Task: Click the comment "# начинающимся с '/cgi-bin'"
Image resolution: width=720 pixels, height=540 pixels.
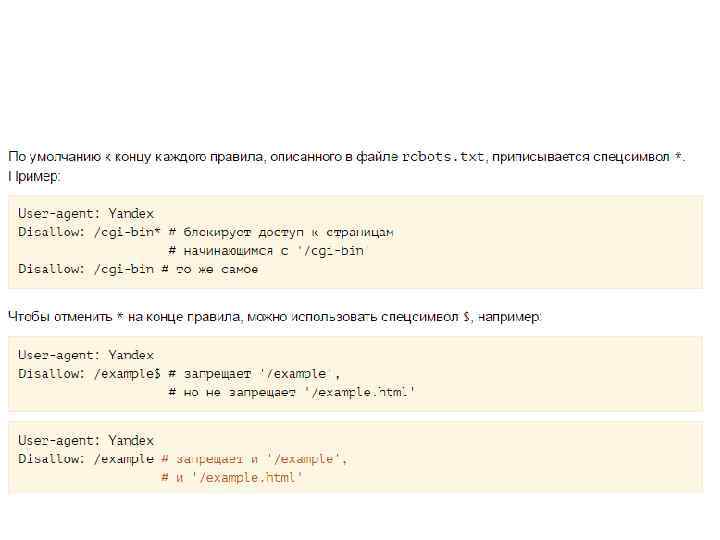Action: click(x=266, y=251)
